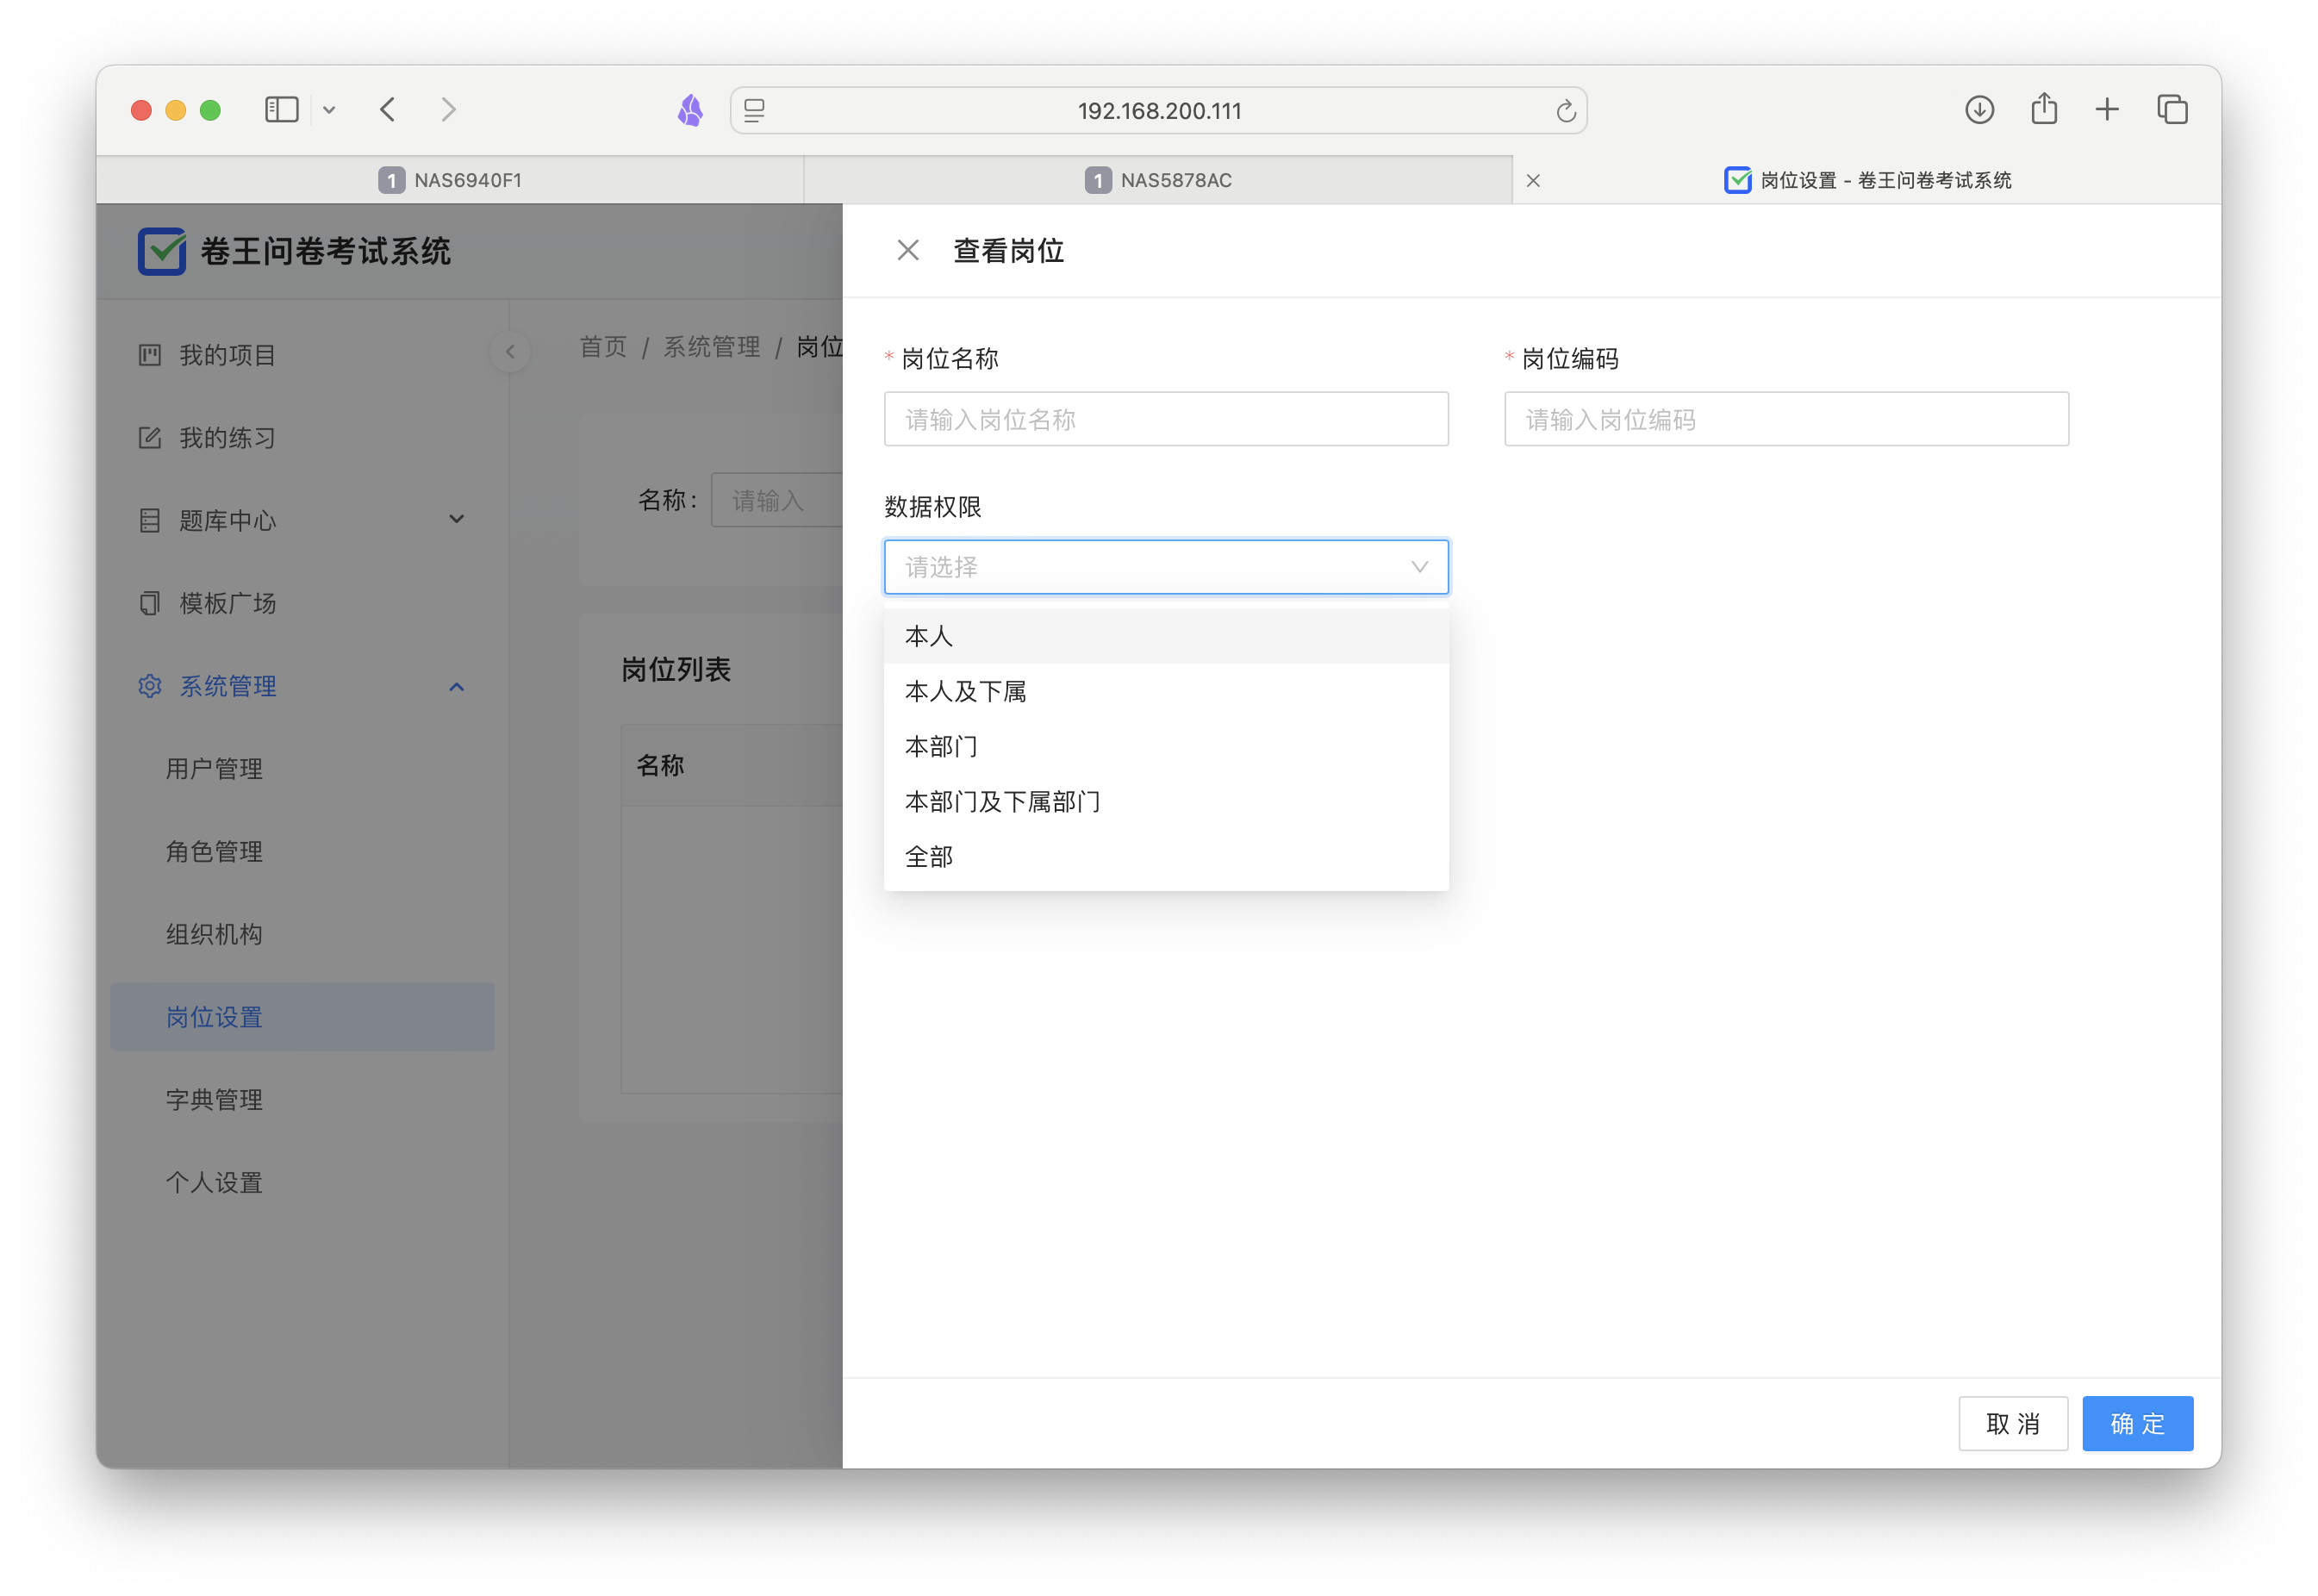Screen dimensions: 2318x1596
Task: Go back with the browser back arrow
Action: tap(388, 109)
